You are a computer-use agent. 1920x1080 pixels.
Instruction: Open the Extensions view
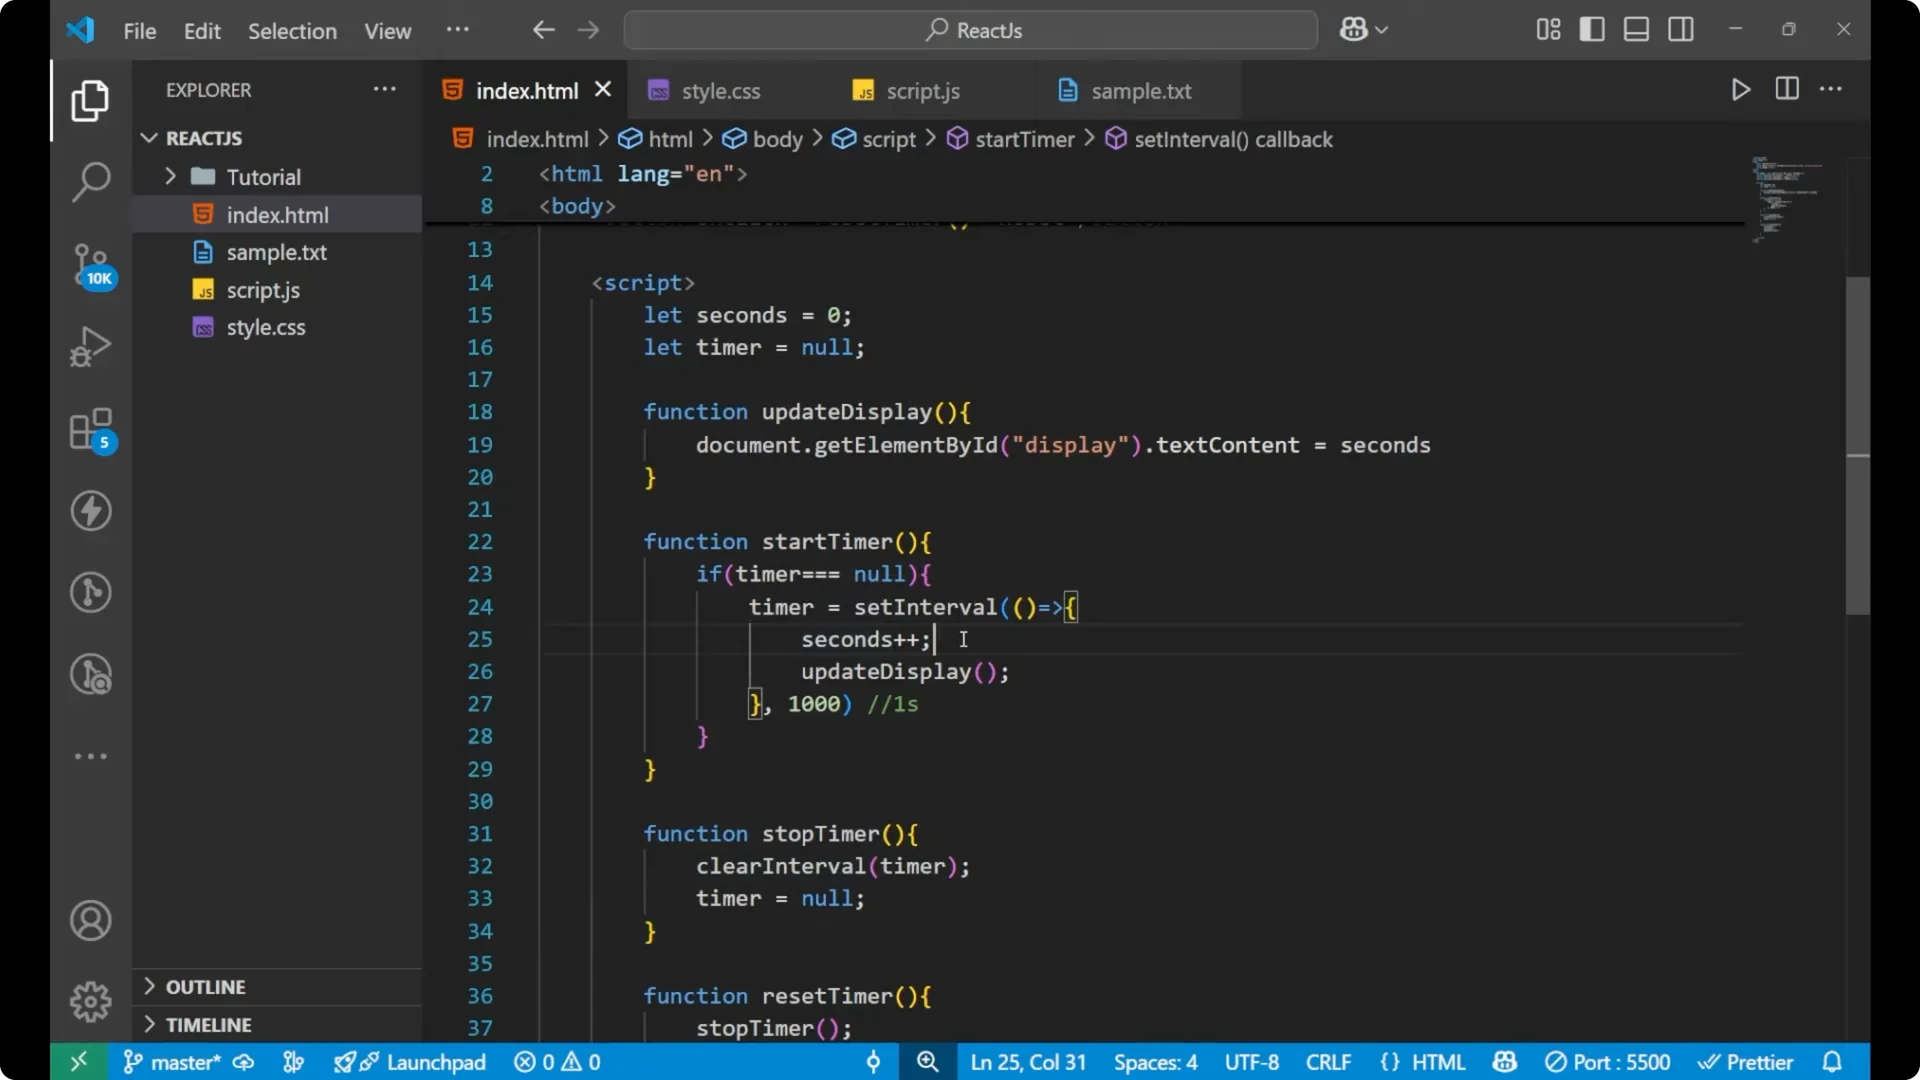coord(90,430)
